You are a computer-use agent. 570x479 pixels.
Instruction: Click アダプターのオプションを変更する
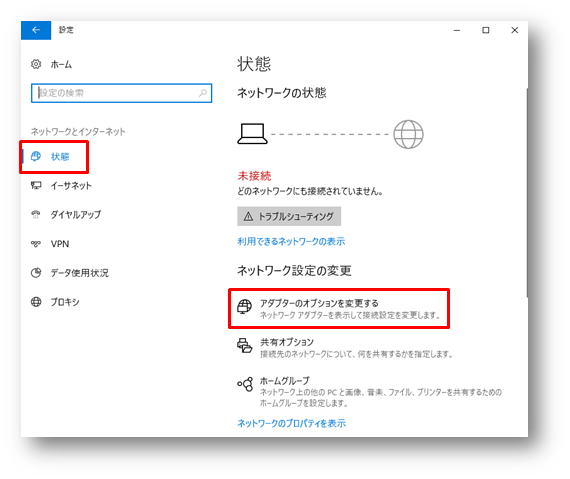pos(319,303)
